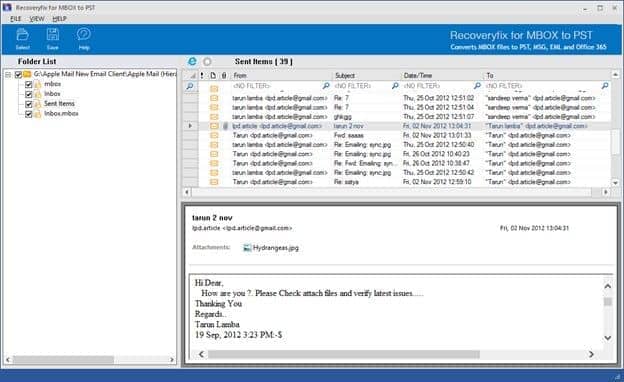Click the blue refresh icon beside Sent Items
Viewport: 624px width, 382px height.
coord(192,61)
